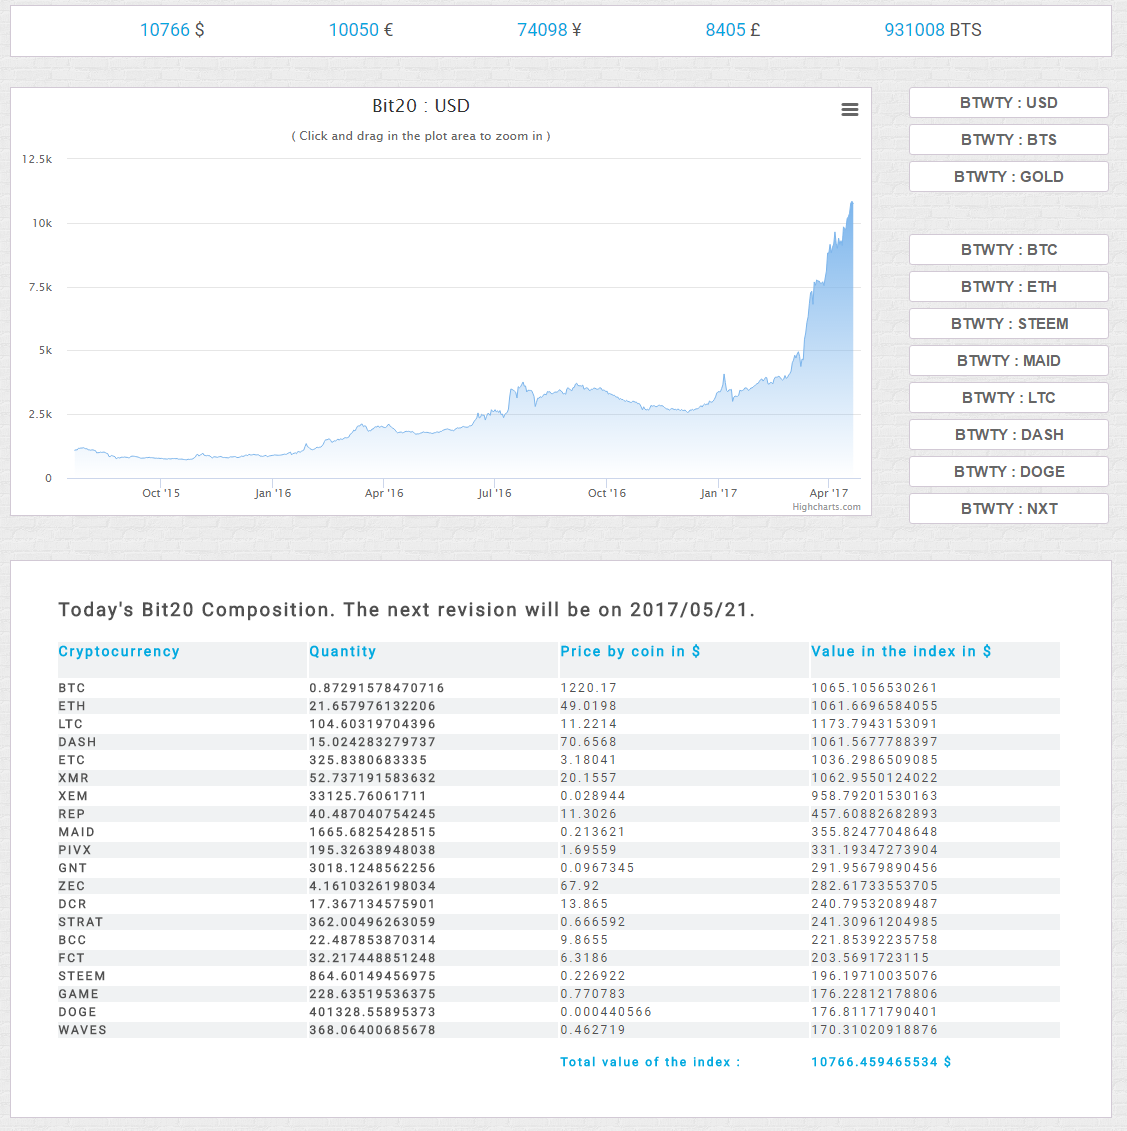Viewport: 1127px width, 1131px height.
Task: Open the BTWTY : NXT chart
Action: click(x=1008, y=509)
